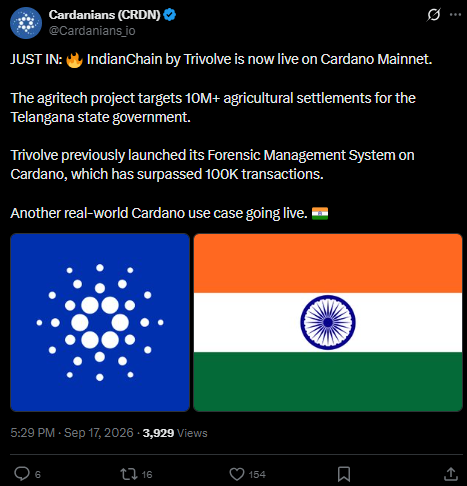This screenshot has width=467, height=486.
Task: Click the India flag emoji in text
Action: [320, 213]
